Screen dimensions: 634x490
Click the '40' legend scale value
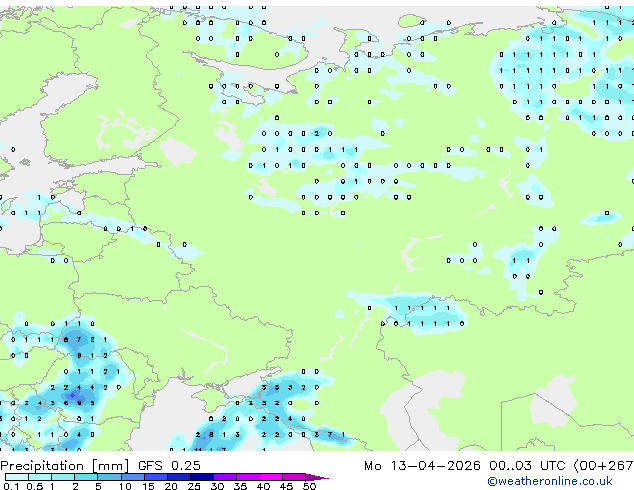pos(263,486)
